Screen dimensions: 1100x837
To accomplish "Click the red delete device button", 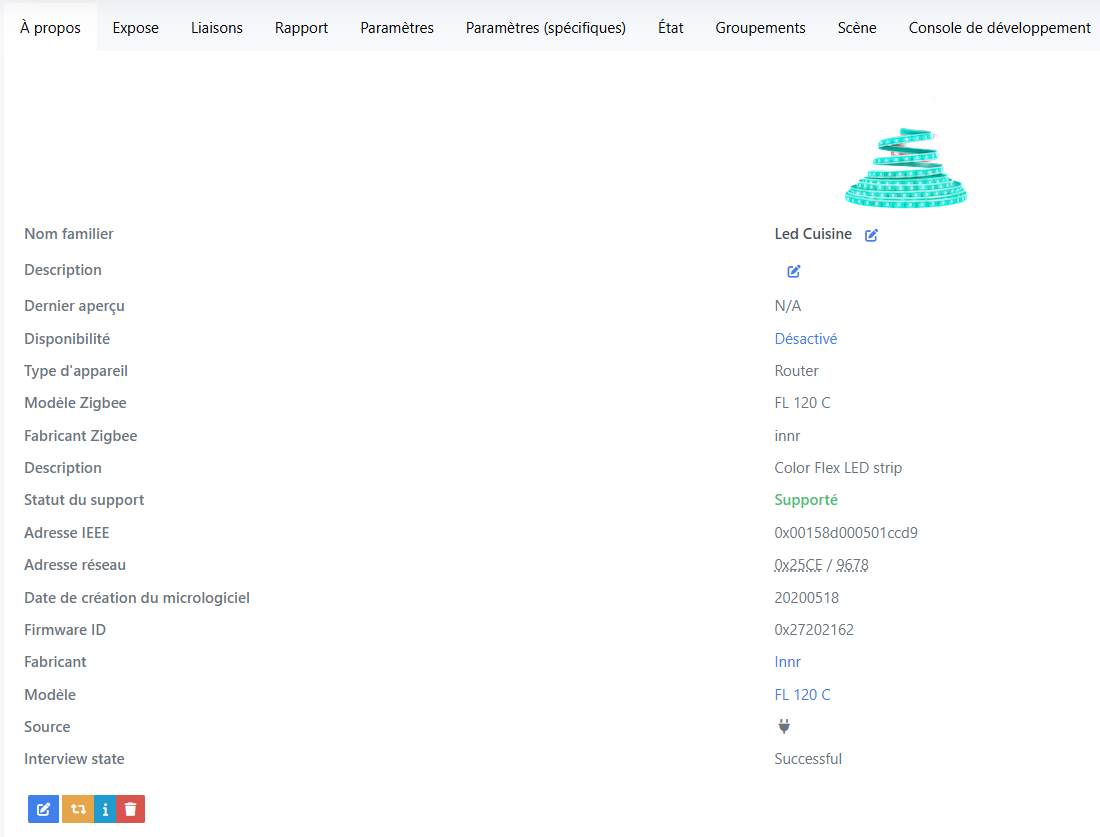I will (130, 809).
